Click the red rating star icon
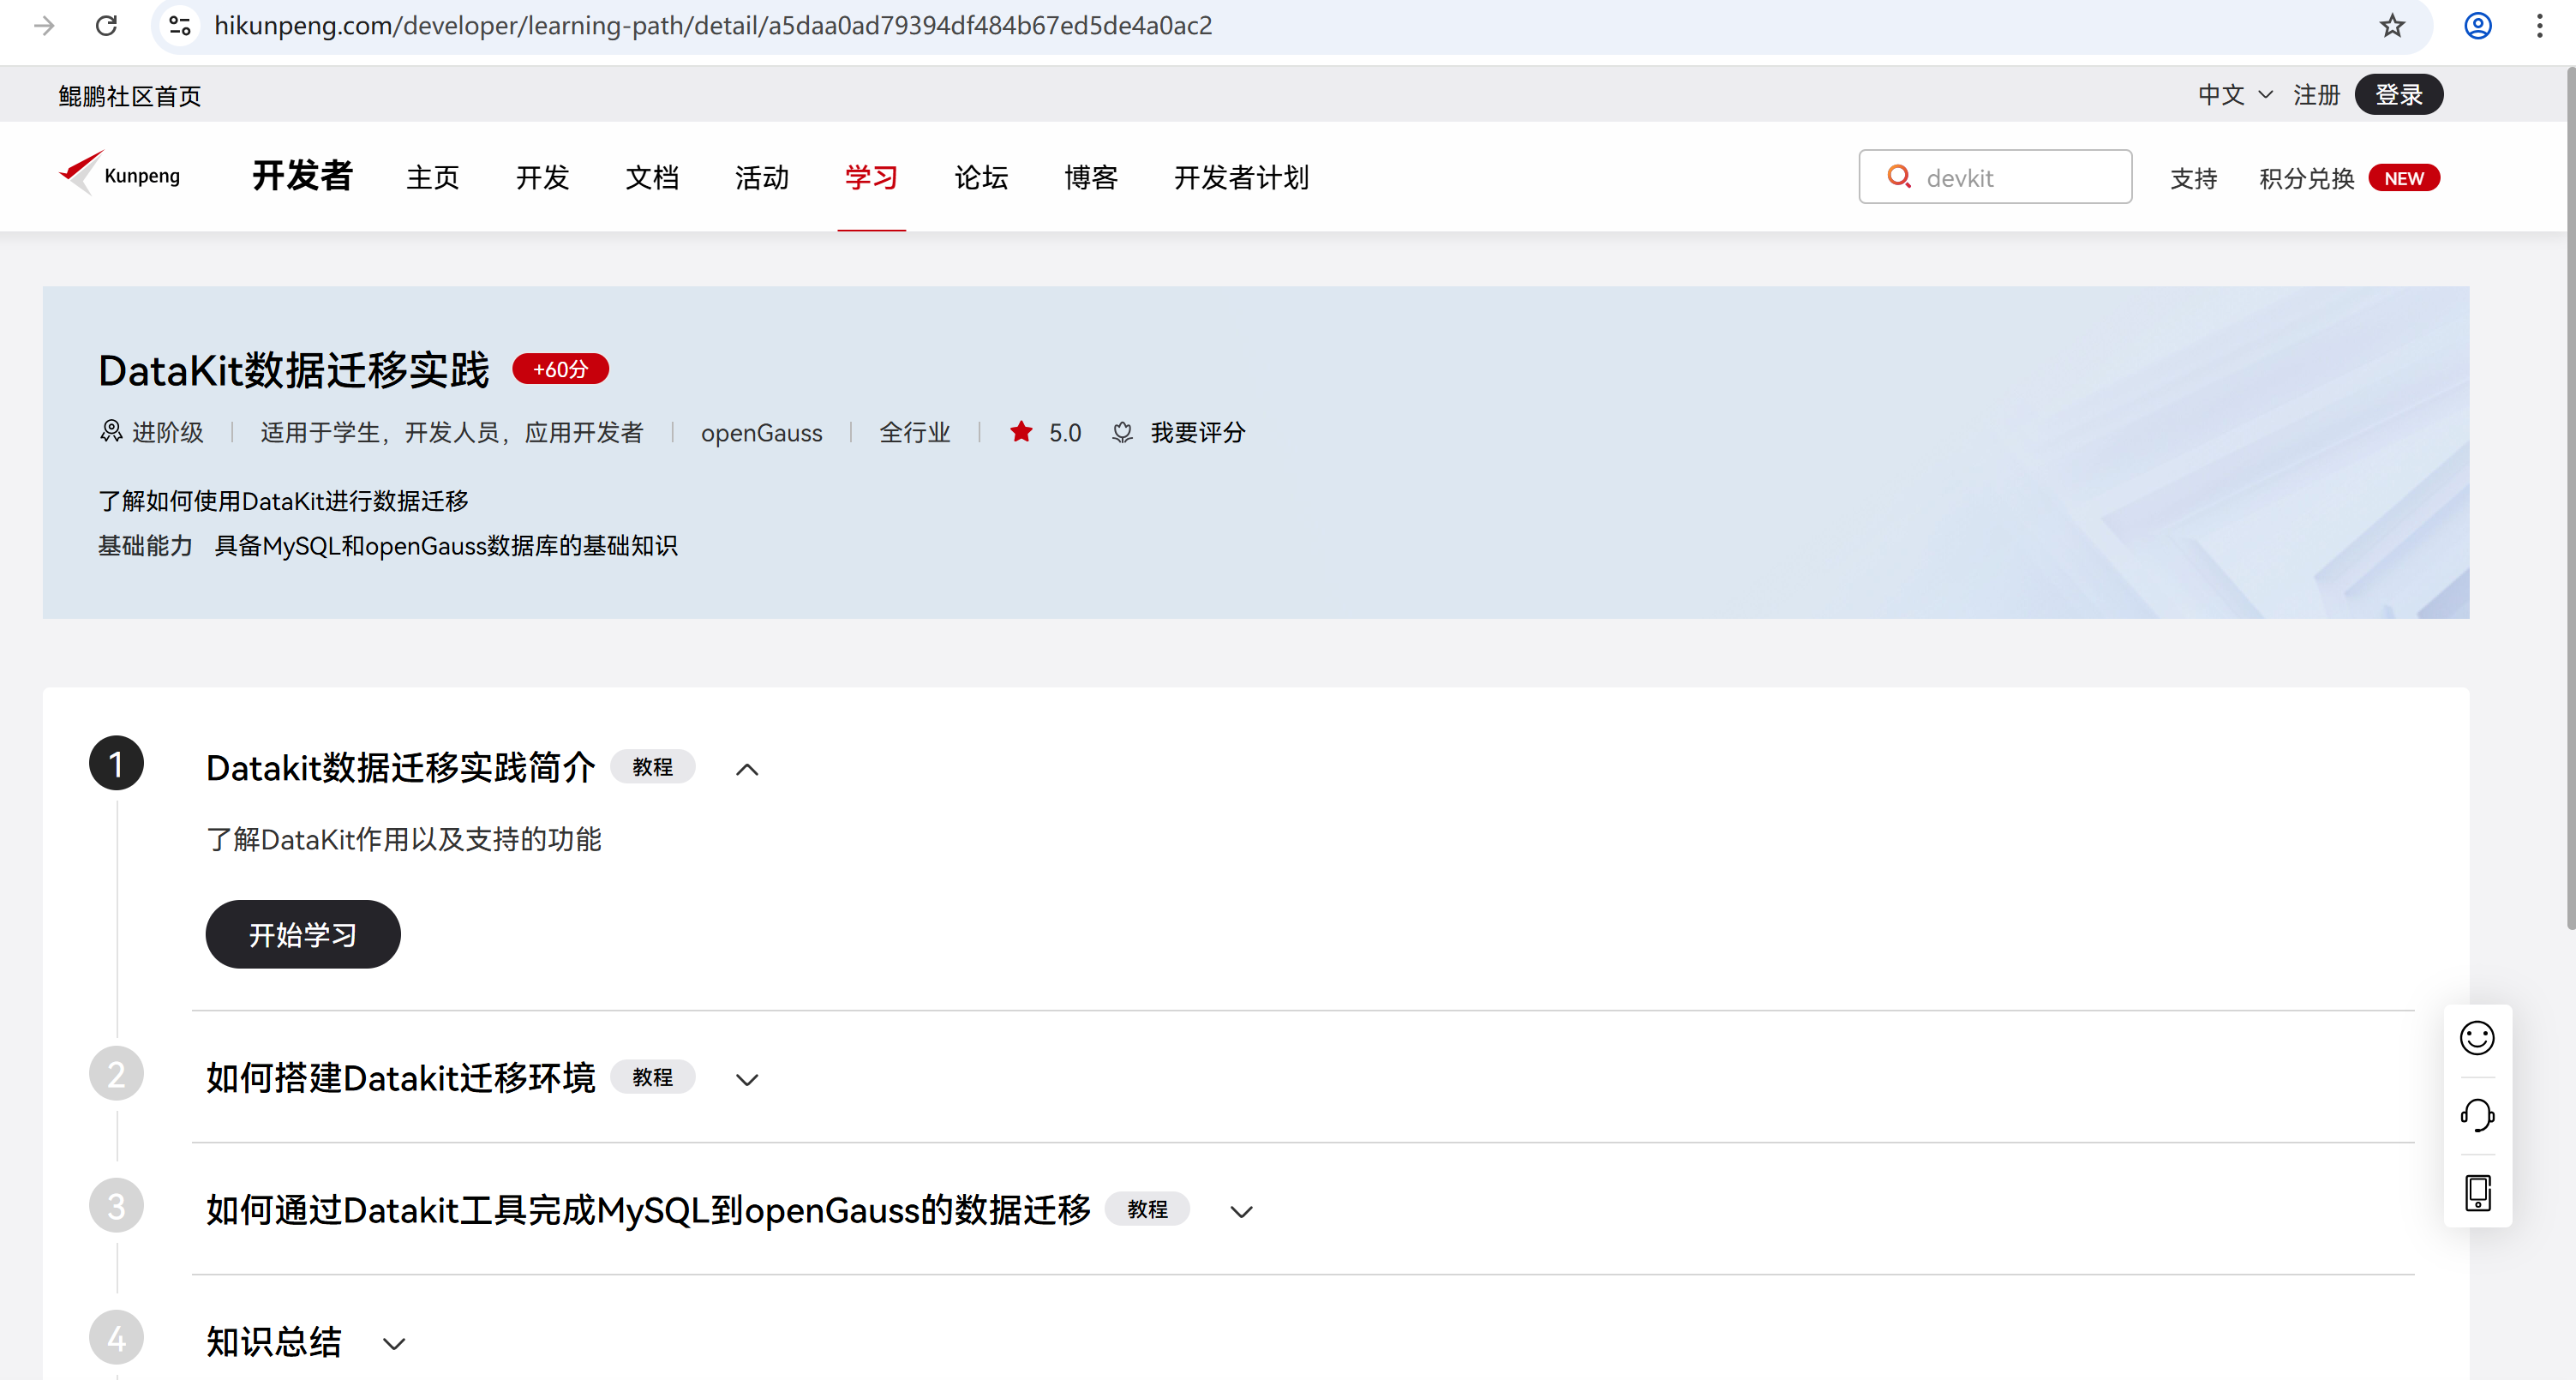The height and width of the screenshot is (1380, 2576). (1021, 432)
